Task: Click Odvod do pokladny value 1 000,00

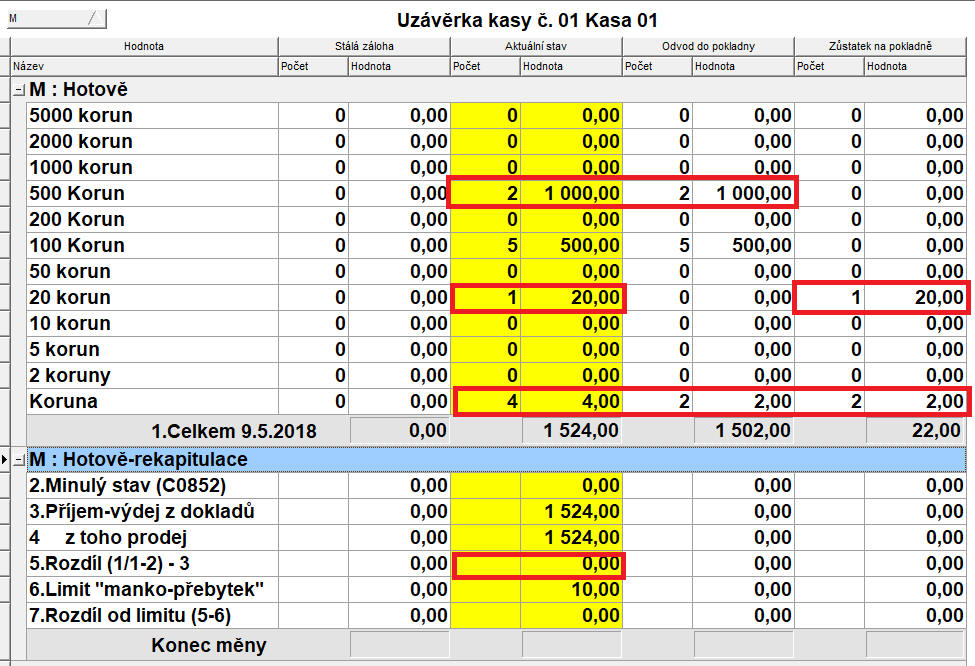Action: coord(743,194)
